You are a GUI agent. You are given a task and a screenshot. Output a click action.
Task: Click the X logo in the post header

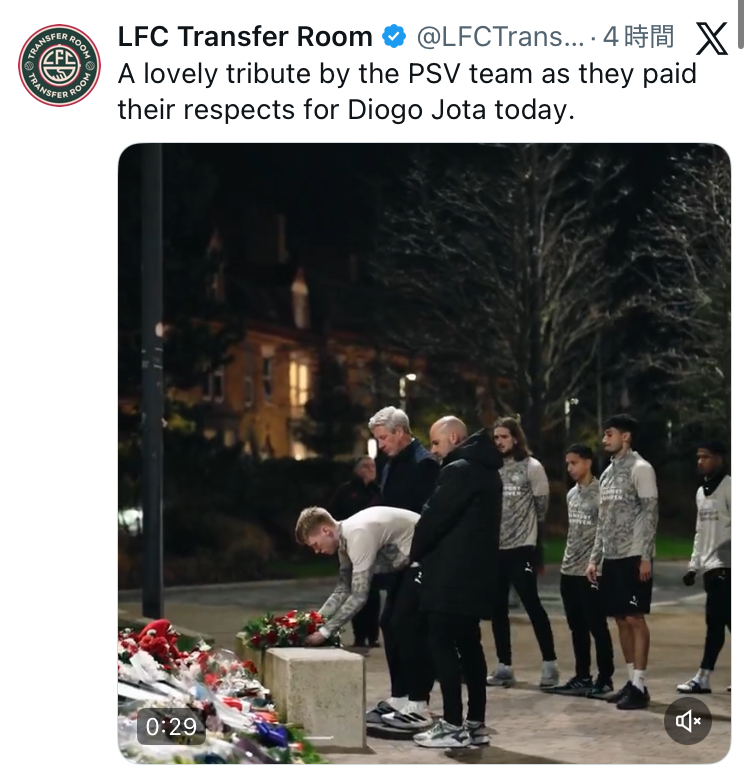712,38
